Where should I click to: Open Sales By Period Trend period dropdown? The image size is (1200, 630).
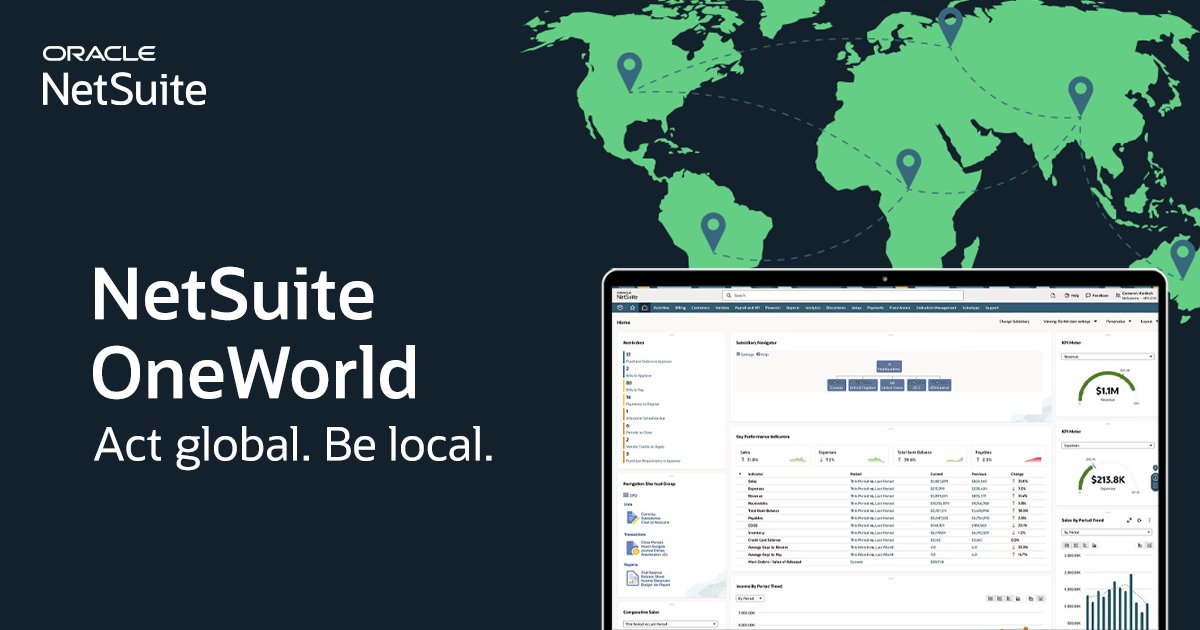pos(1106,532)
